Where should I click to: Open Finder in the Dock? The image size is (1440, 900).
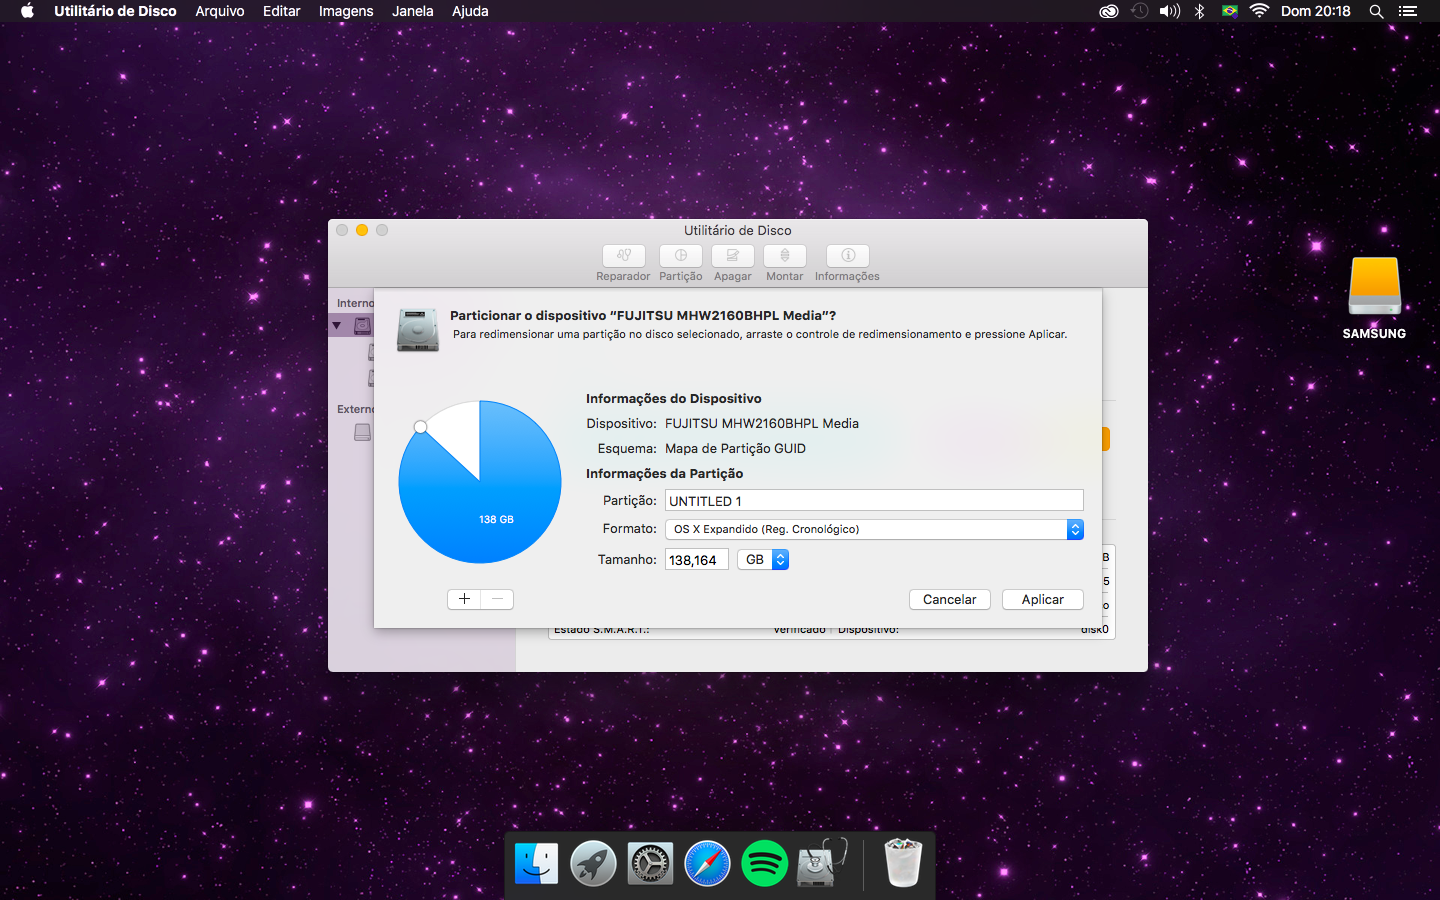click(x=537, y=863)
